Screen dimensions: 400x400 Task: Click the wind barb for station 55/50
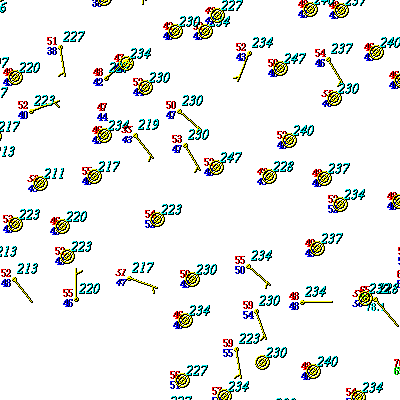259,276
